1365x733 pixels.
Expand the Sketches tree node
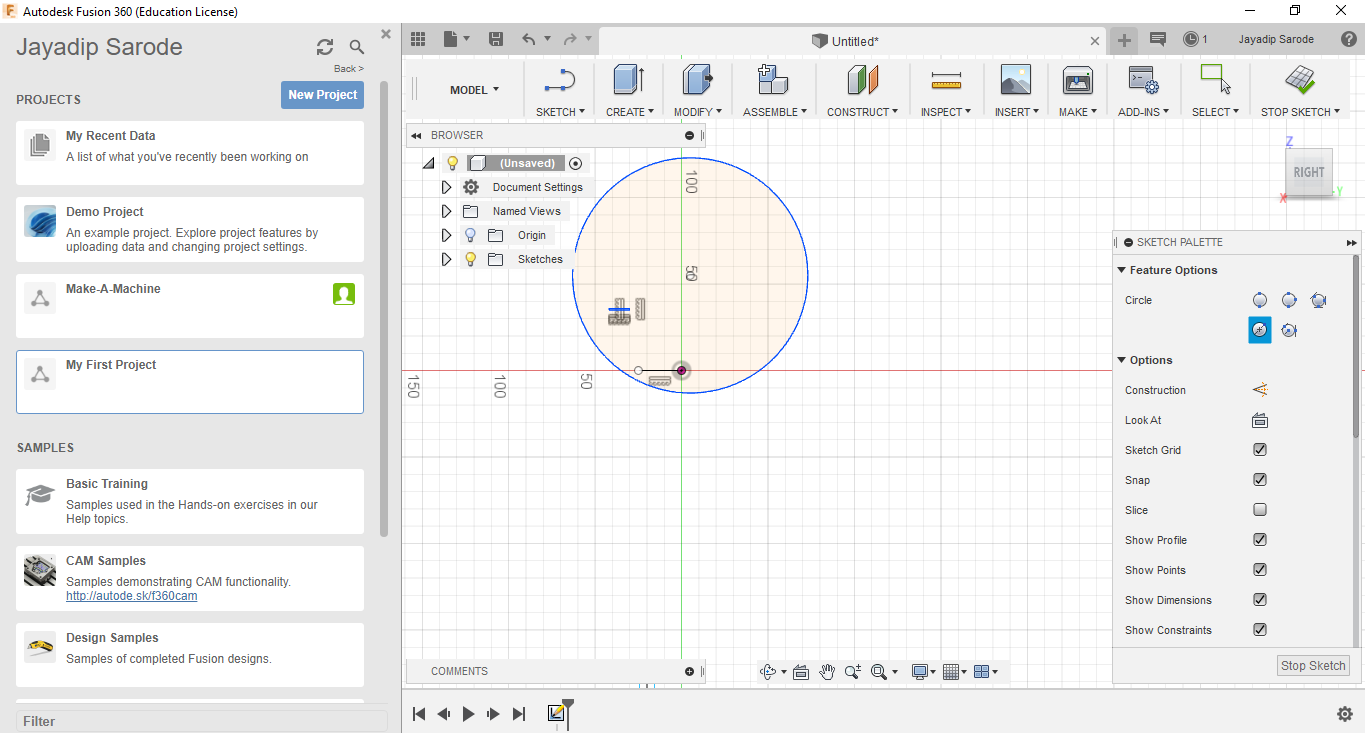446,259
